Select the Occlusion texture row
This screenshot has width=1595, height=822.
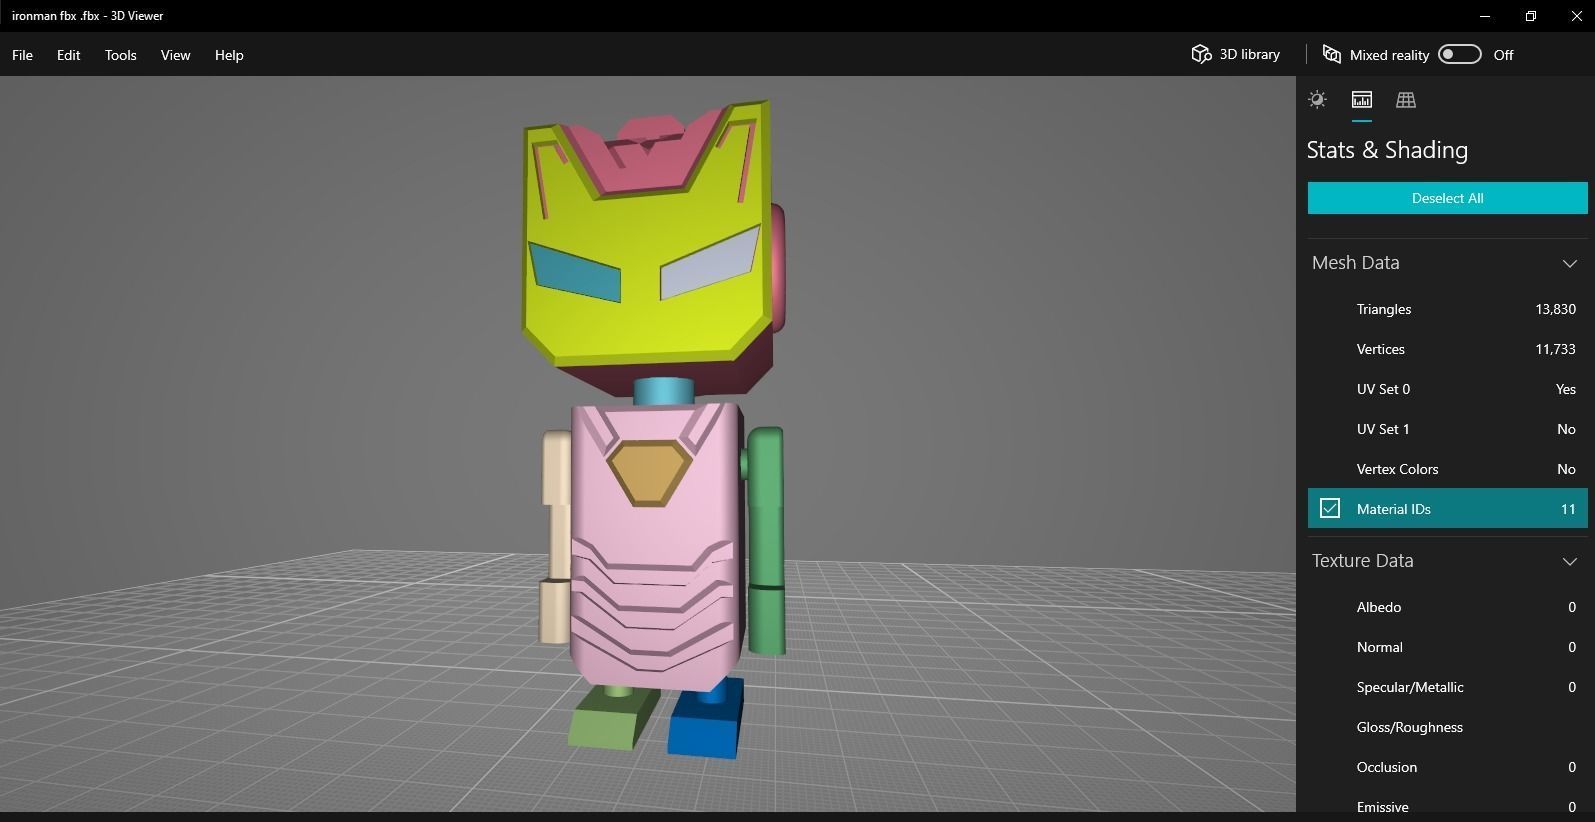(1447, 767)
